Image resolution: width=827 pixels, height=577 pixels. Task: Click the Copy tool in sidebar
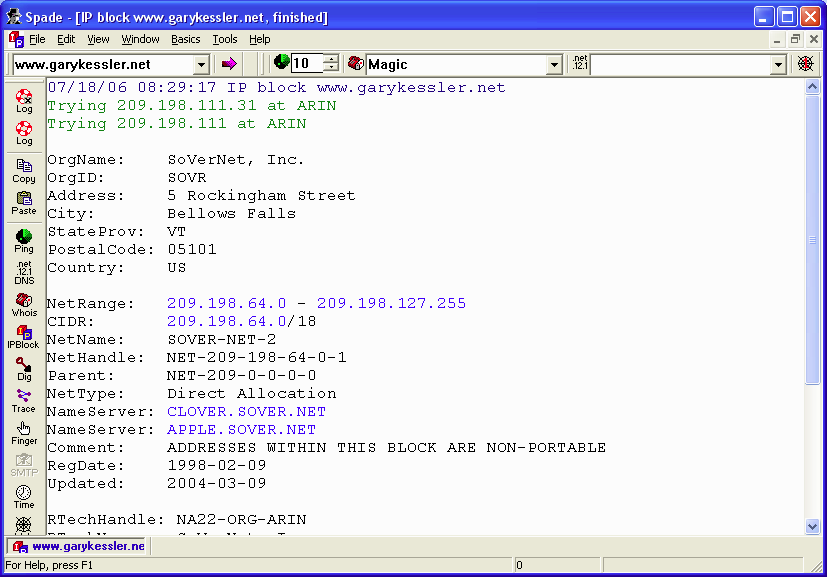click(24, 171)
